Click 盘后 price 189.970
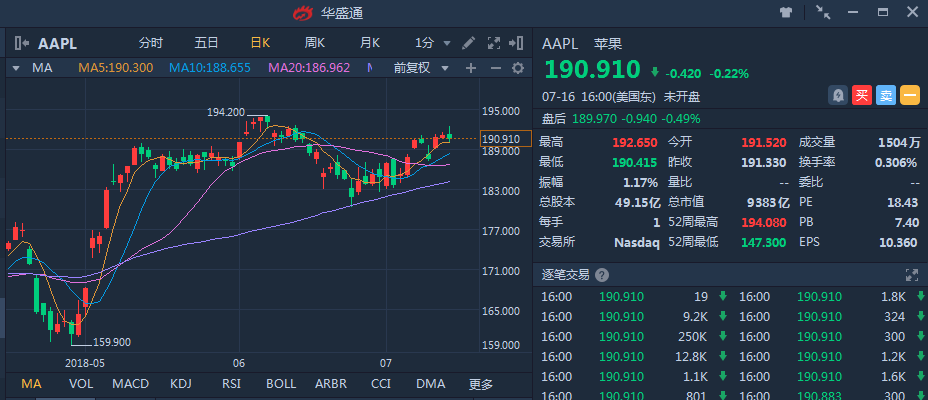928x400 pixels. [594, 119]
